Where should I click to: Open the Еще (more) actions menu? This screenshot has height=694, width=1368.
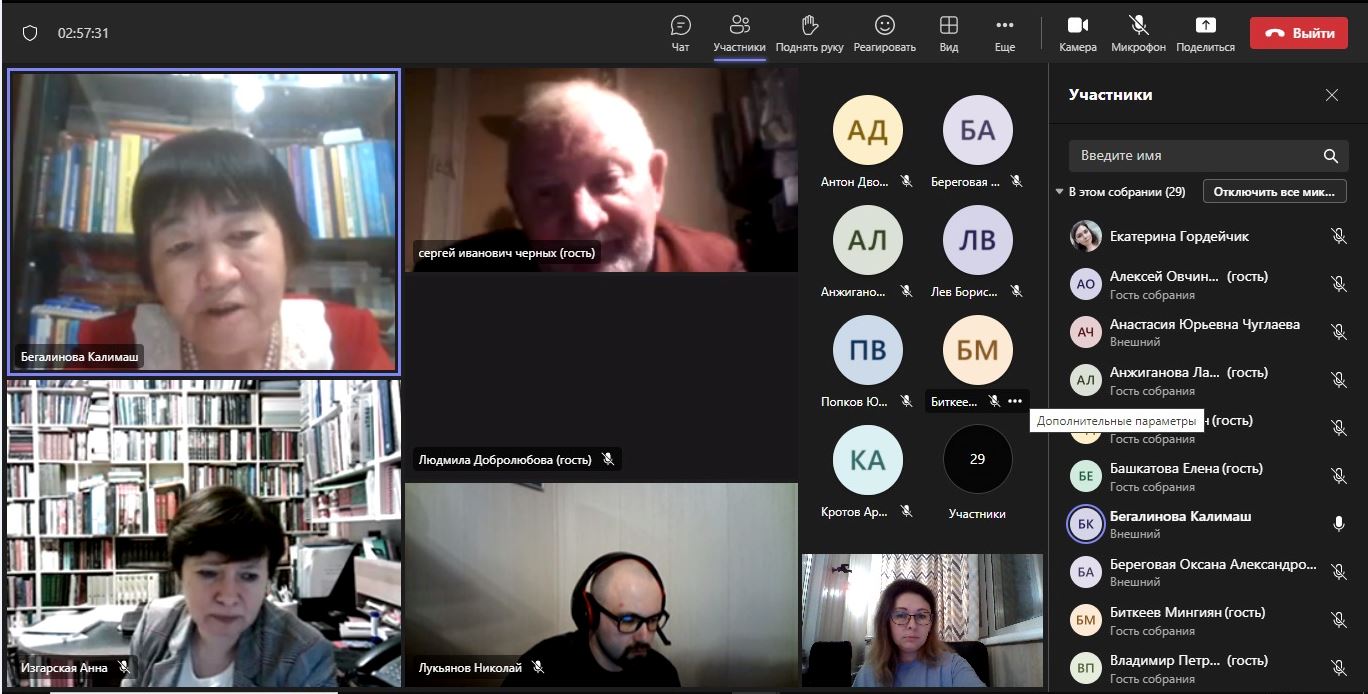tap(1004, 33)
